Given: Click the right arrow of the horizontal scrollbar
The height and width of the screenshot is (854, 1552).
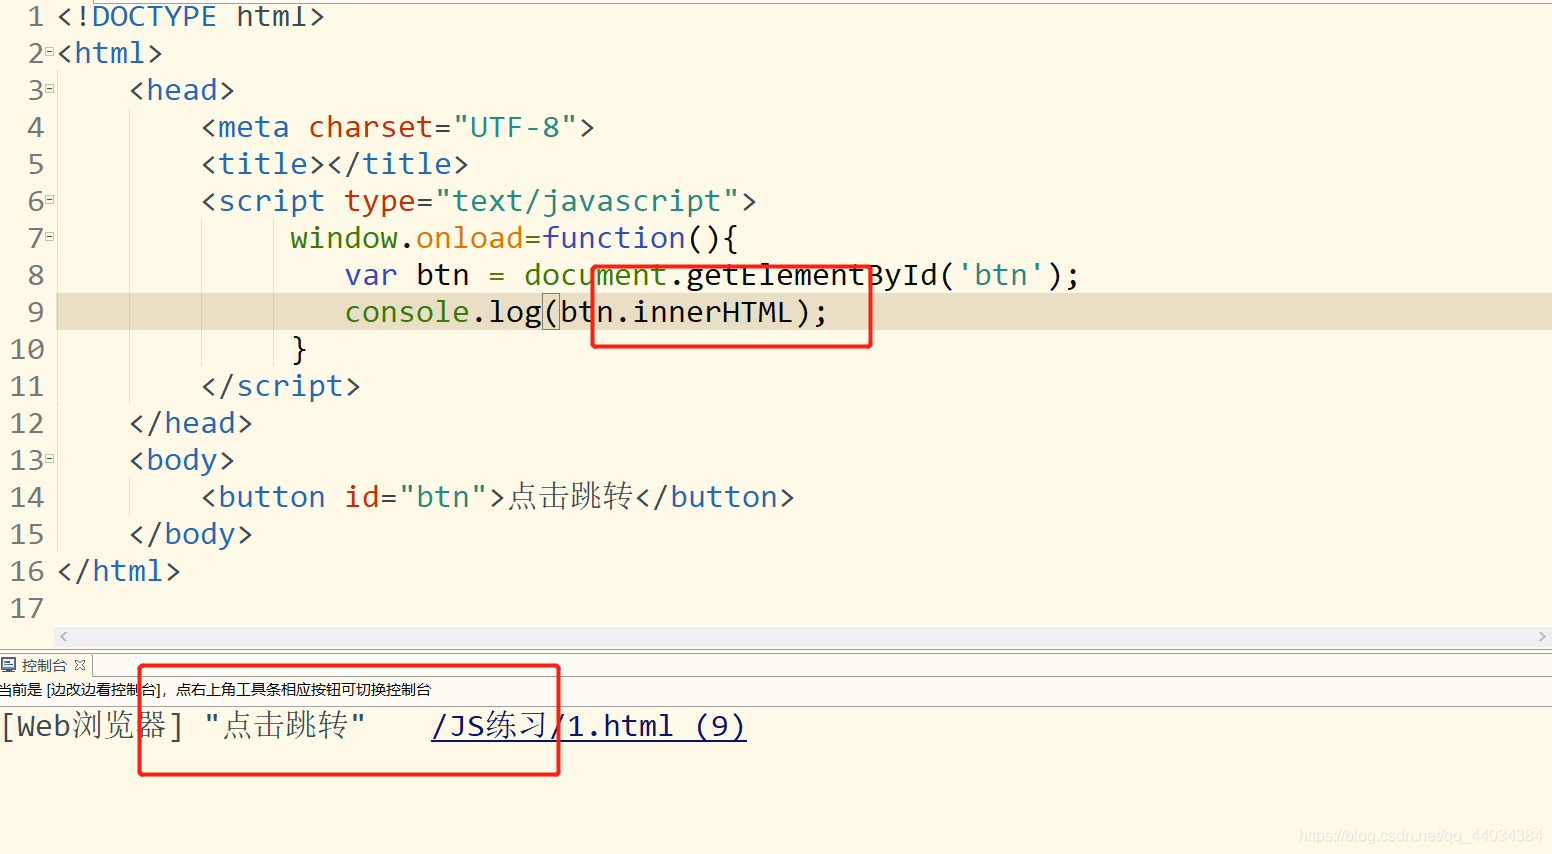Looking at the screenshot, I should (1543, 636).
